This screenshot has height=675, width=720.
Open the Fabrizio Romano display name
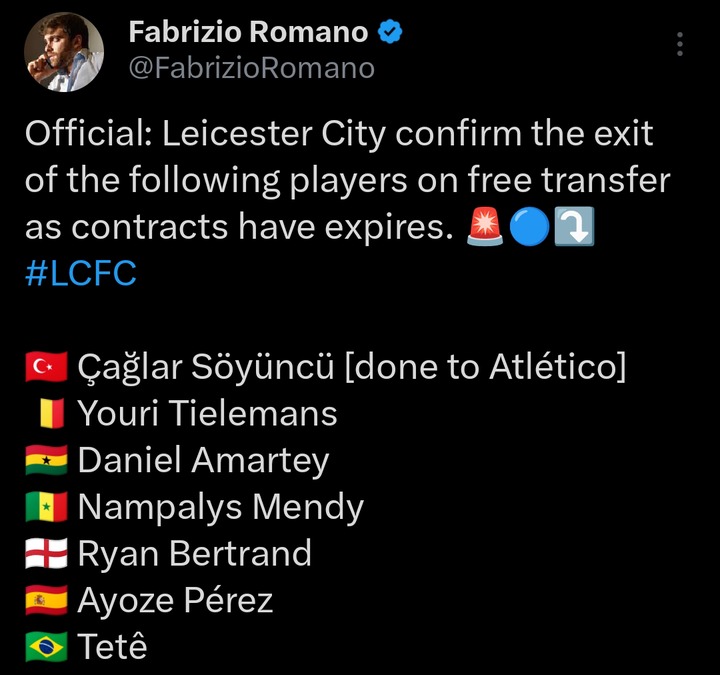(248, 32)
